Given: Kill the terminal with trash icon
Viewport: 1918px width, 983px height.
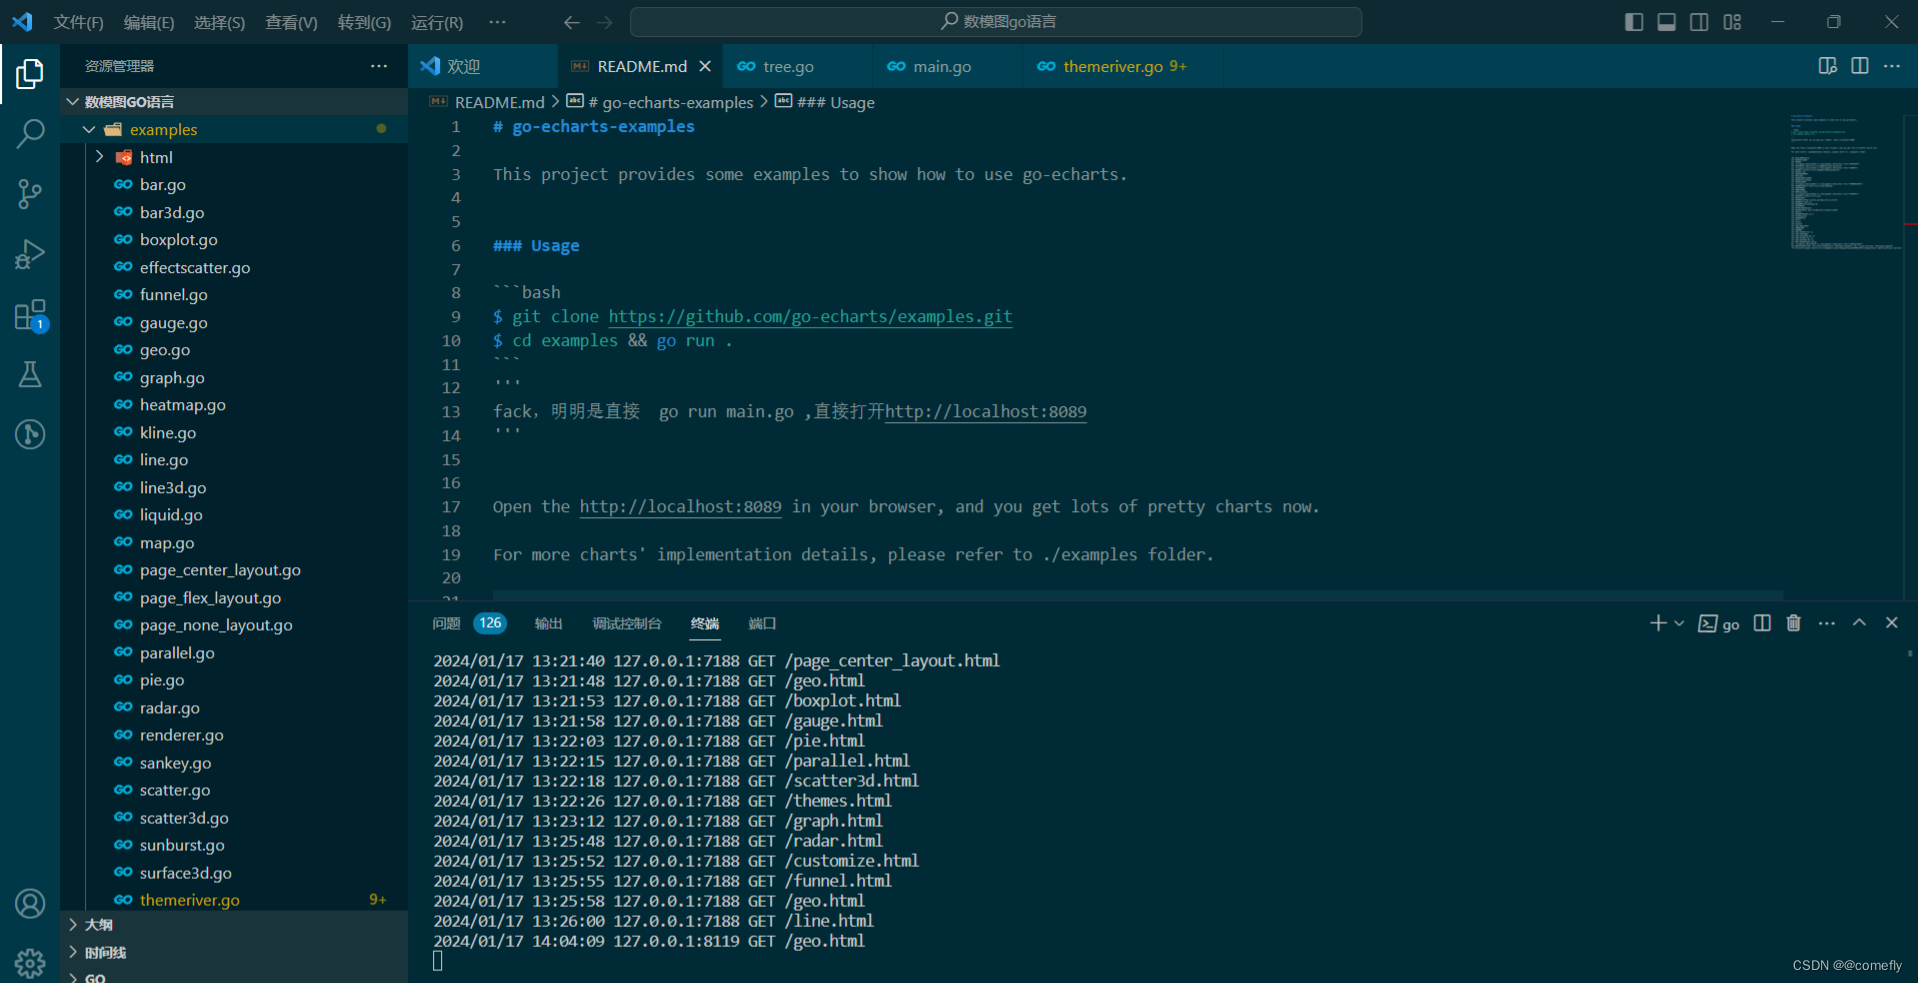Looking at the screenshot, I should (x=1794, y=623).
